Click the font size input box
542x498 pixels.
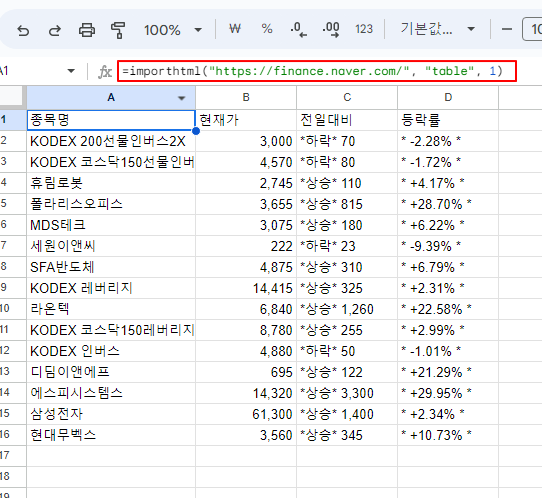(x=532, y=29)
